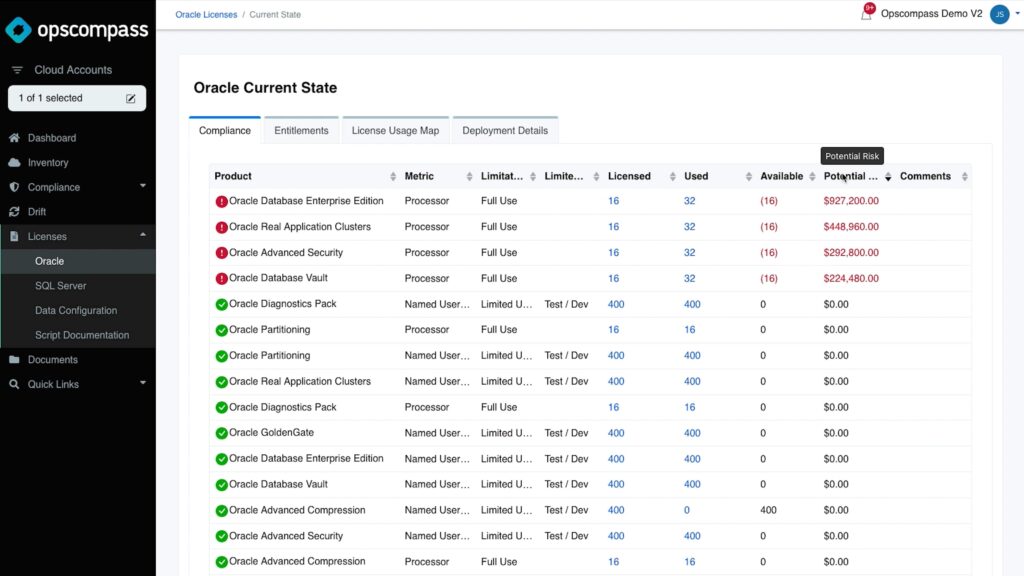Click red alert icon for Oracle Advanced Security

click(221, 253)
